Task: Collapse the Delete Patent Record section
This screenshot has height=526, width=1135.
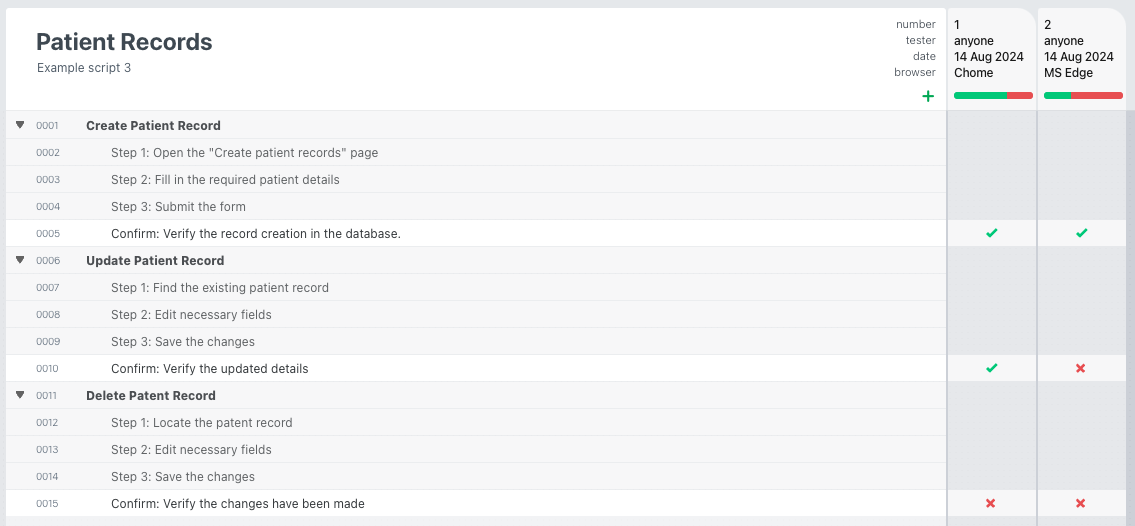Action: coord(20,395)
